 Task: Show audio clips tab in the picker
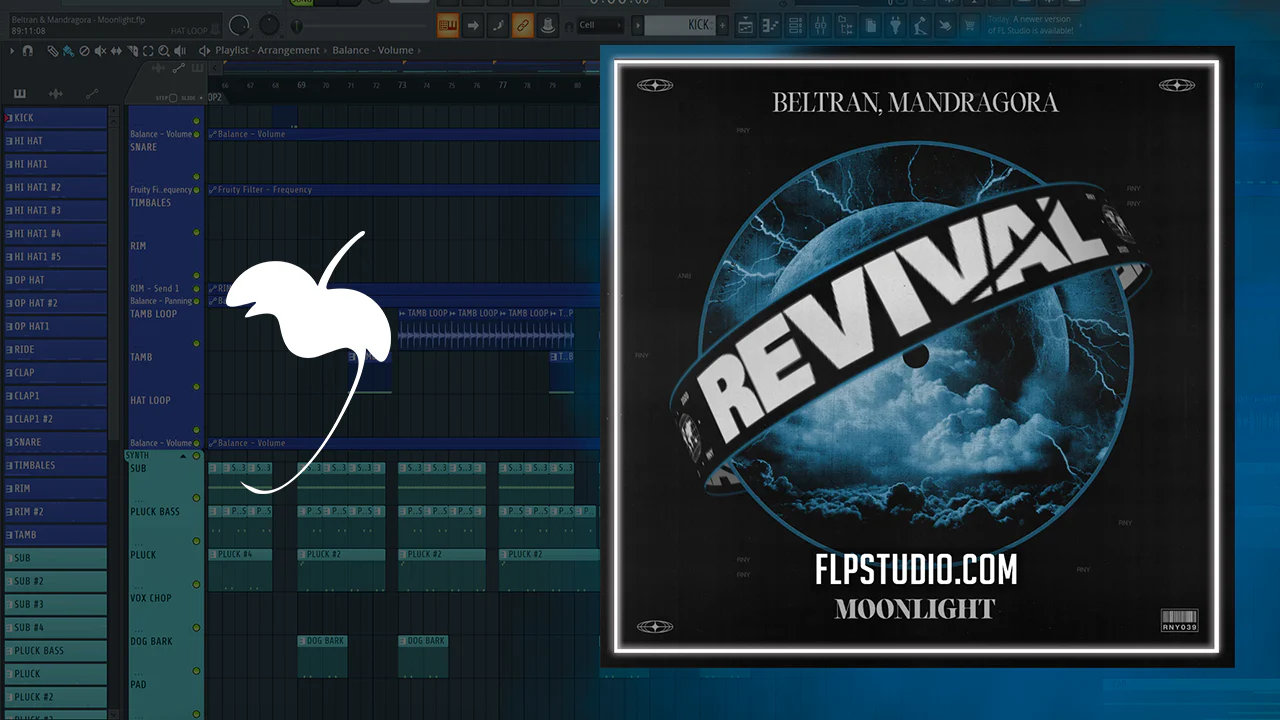(x=56, y=93)
